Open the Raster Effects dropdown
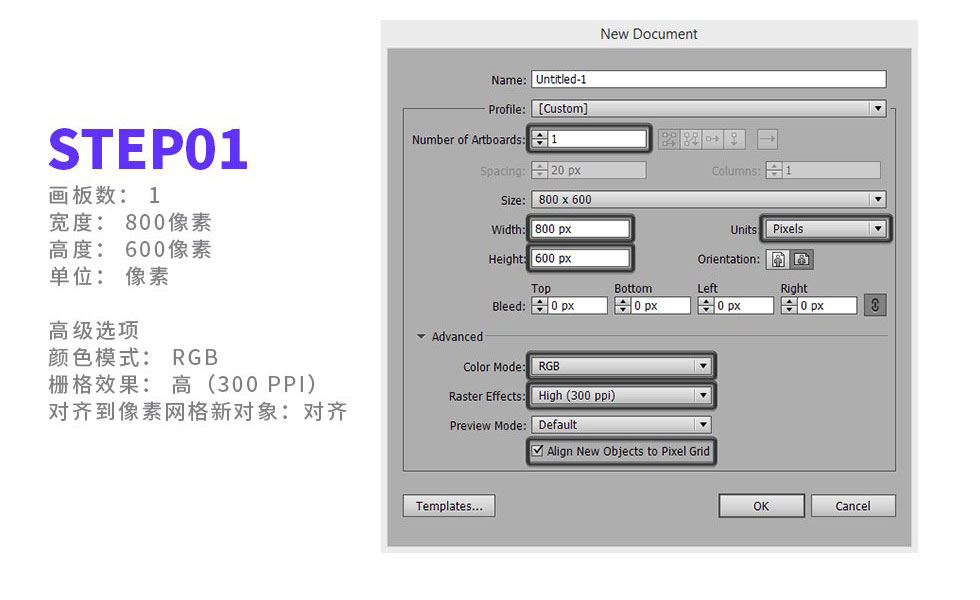The width and height of the screenshot is (980, 600). 621,396
